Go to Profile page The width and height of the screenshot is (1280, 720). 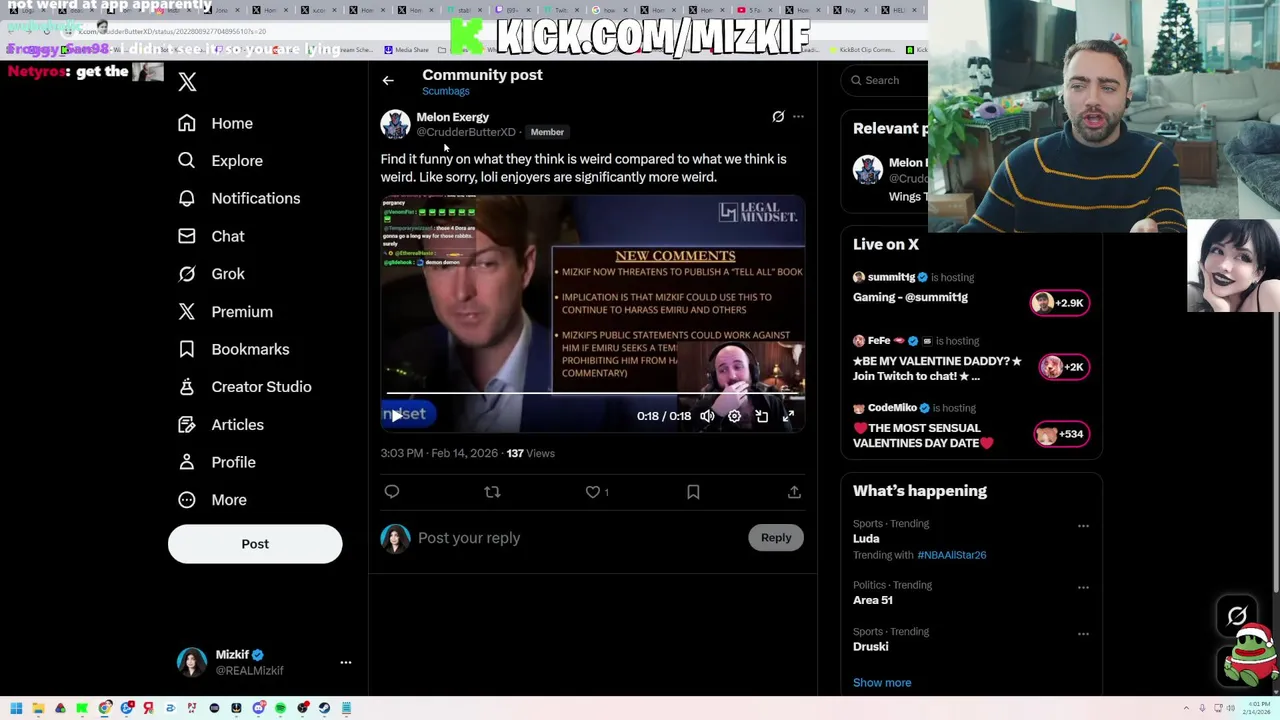pyautogui.click(x=216, y=462)
